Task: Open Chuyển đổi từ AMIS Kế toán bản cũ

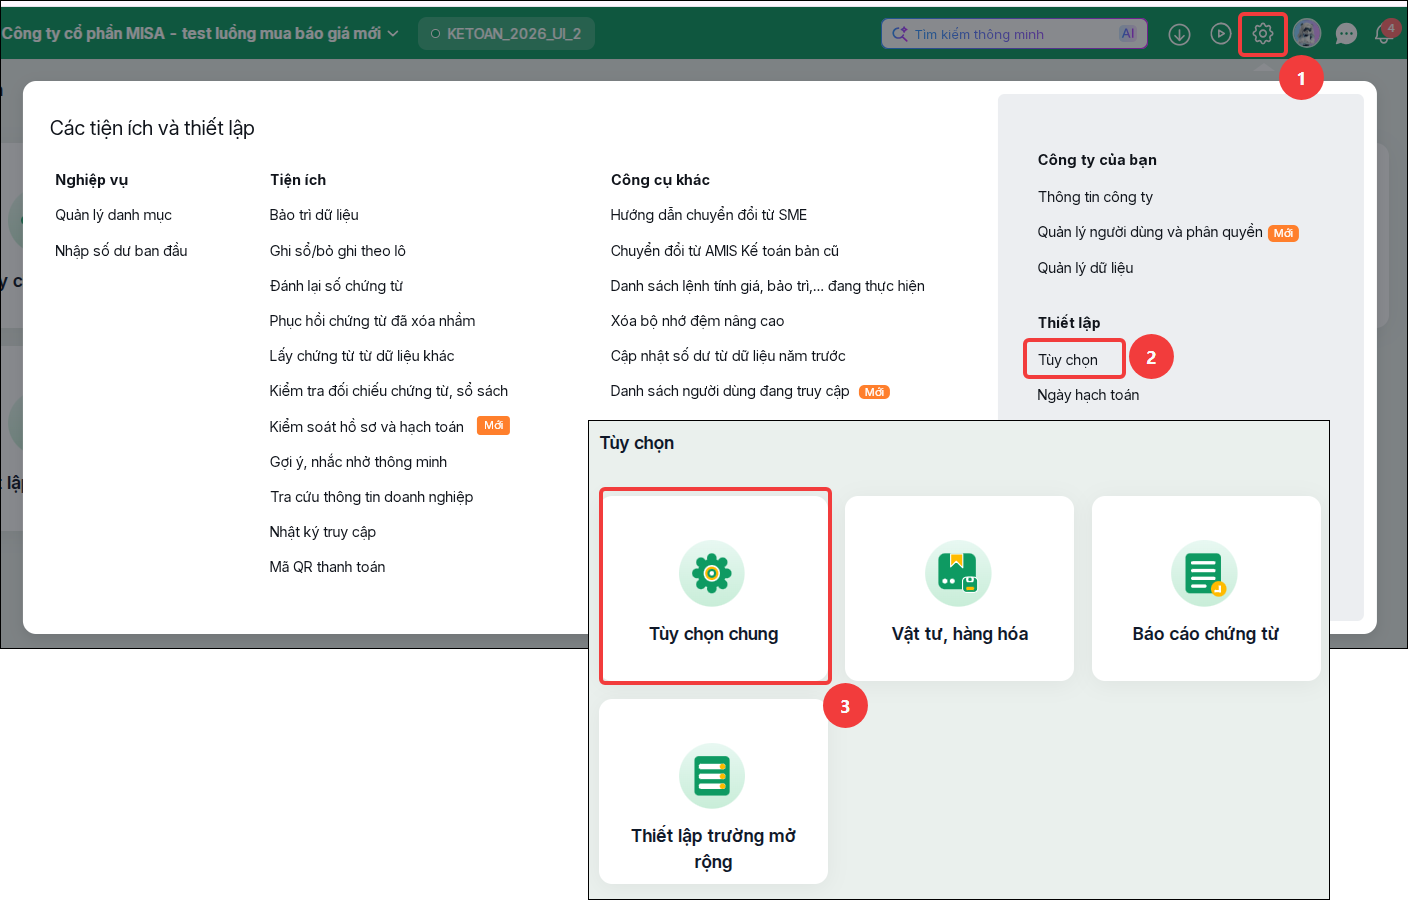Action: 724,251
